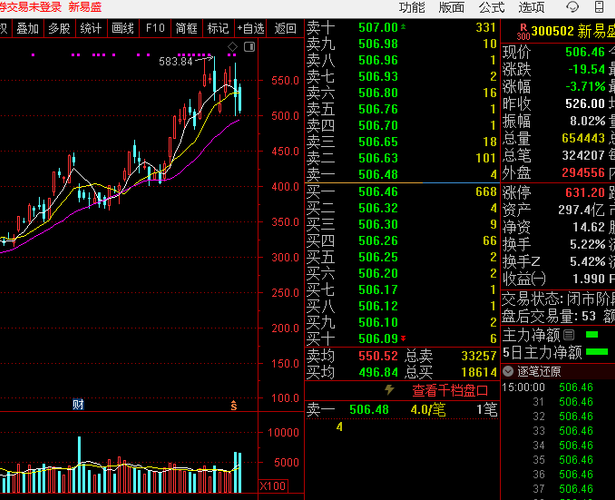Click the diamond marker icon above chart
Screen dimensions: 615x500
pos(233,47)
